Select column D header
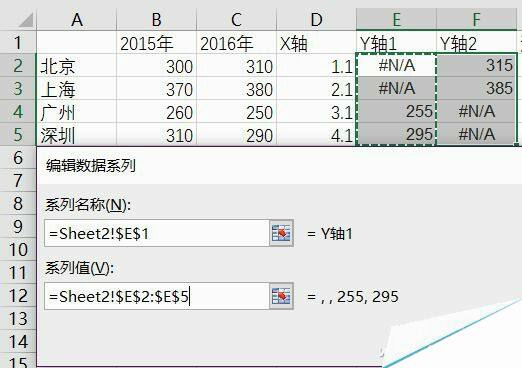Viewport: 522px width, 368px height. (316, 19)
